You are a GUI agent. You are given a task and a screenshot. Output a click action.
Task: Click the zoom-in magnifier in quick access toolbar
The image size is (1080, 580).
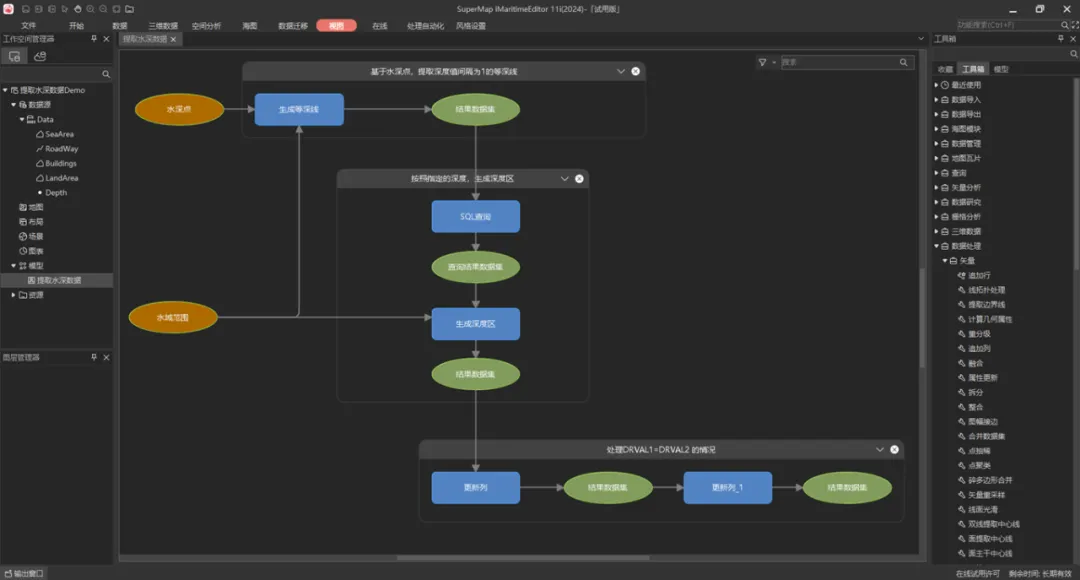[90, 9]
